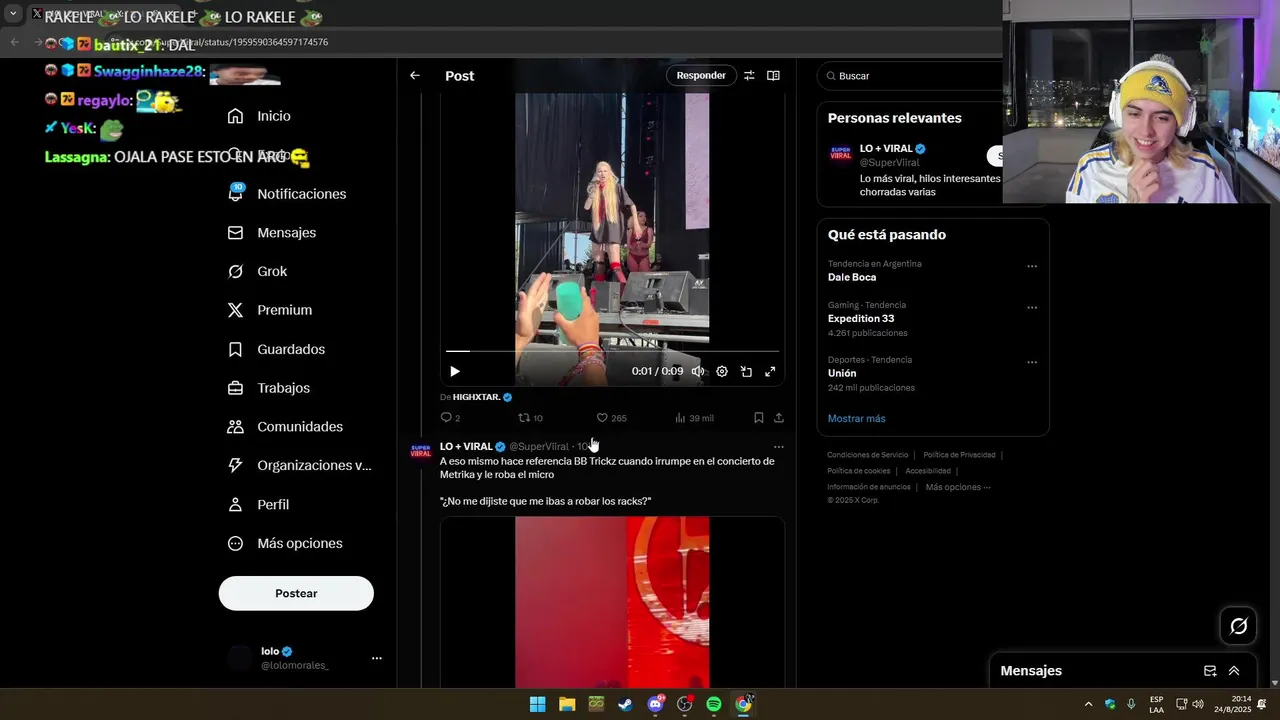Reply via comment bubble with 2

[x=450, y=418]
